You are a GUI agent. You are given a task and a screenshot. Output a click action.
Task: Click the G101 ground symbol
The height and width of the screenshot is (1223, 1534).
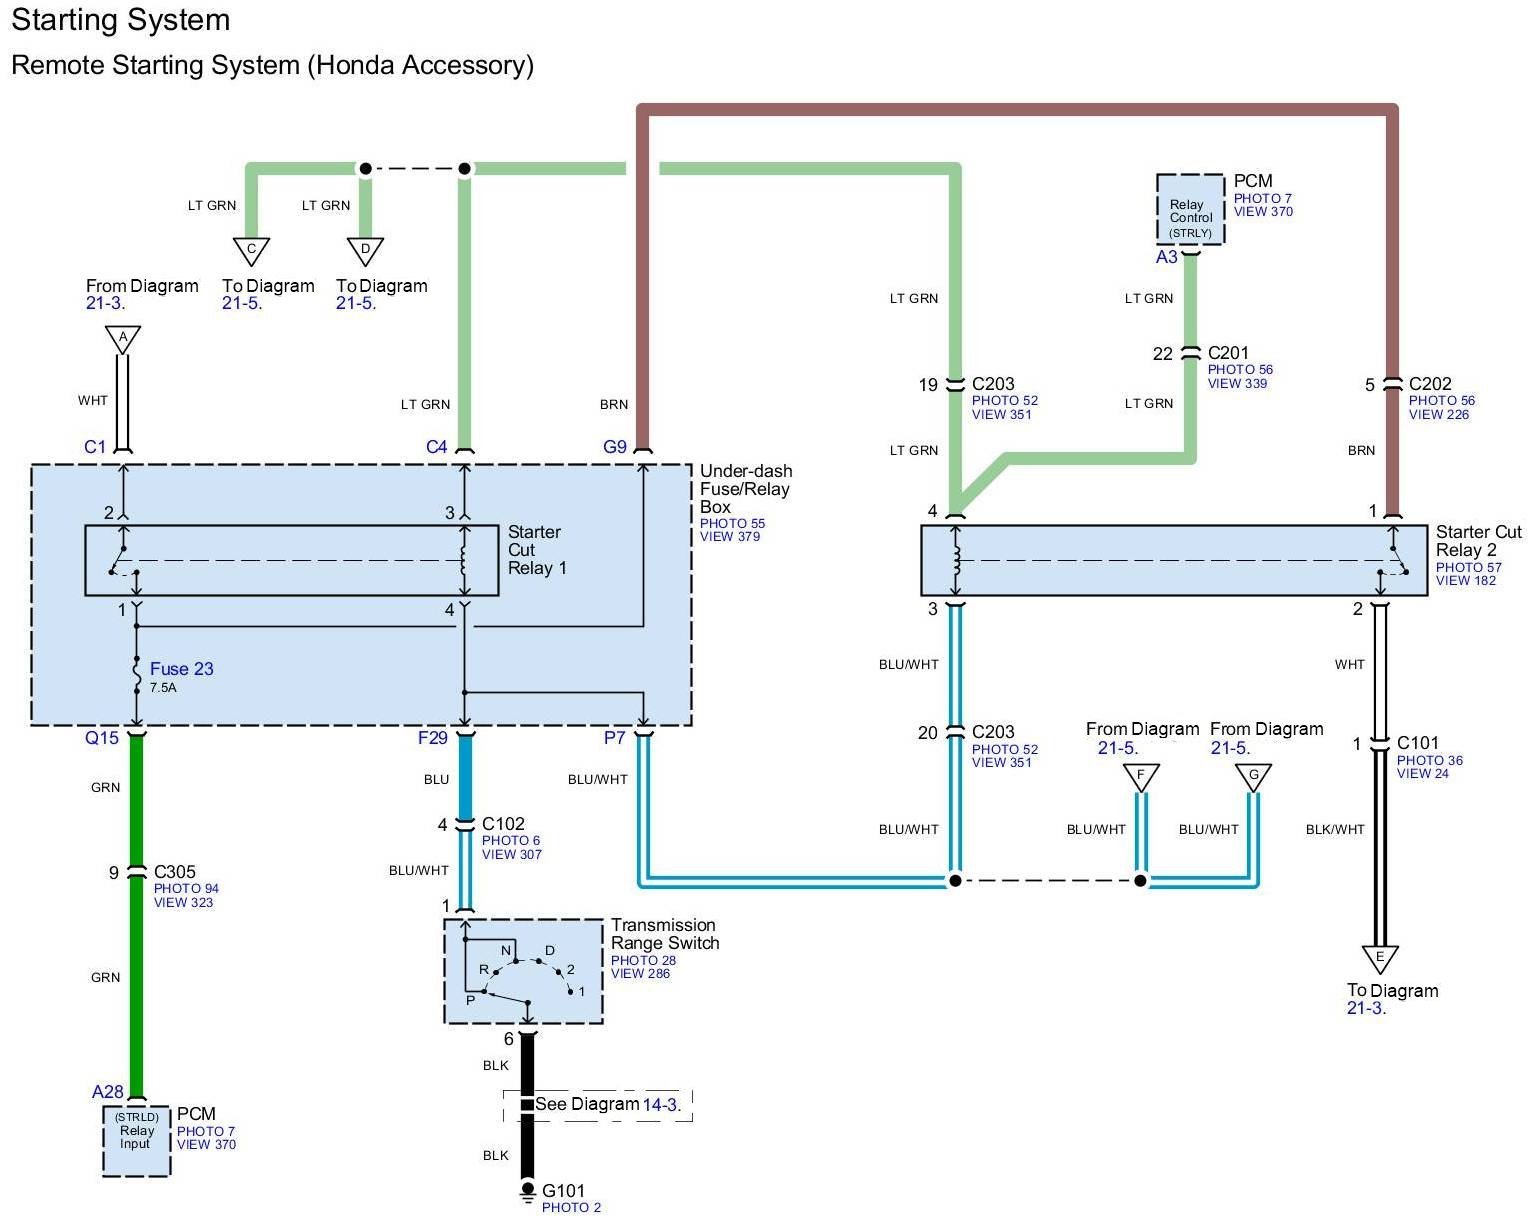coord(528,1192)
